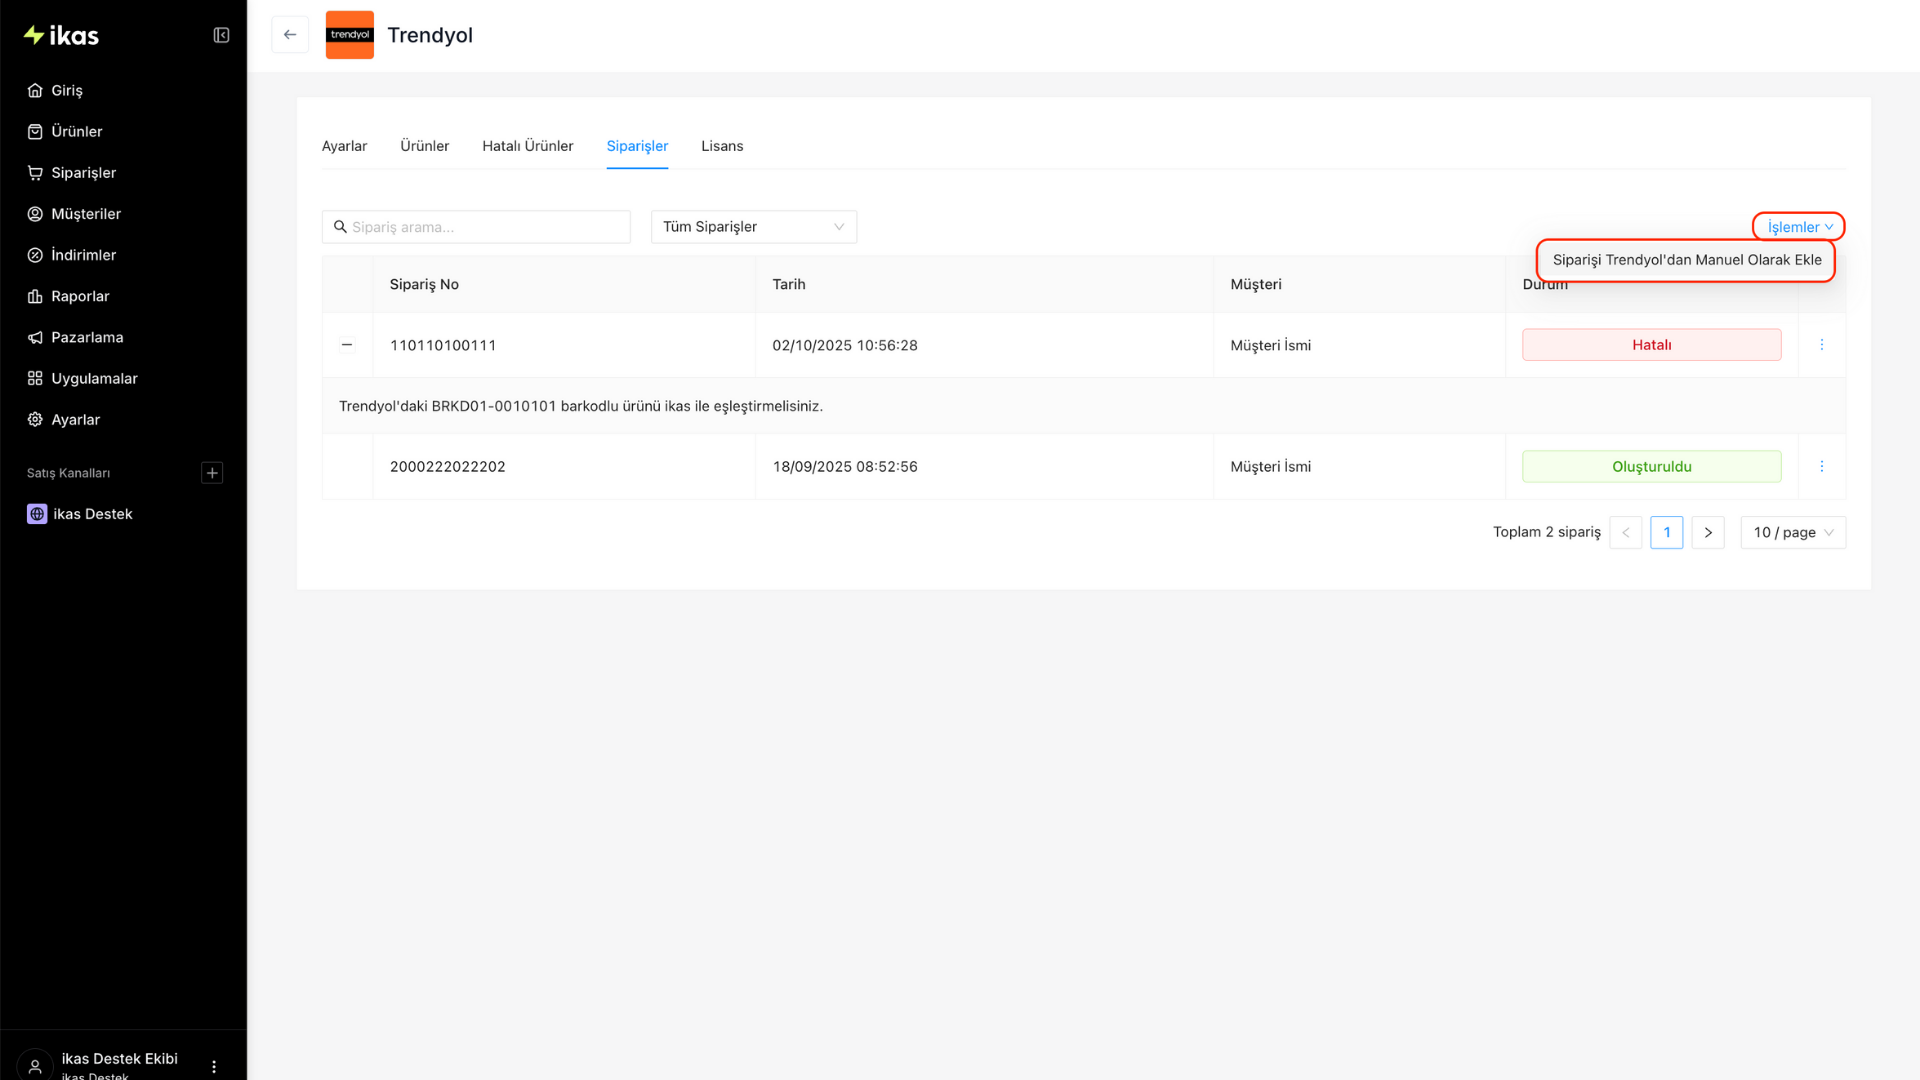1920x1080 pixels.
Task: Click the search magnifier icon
Action: 340,227
